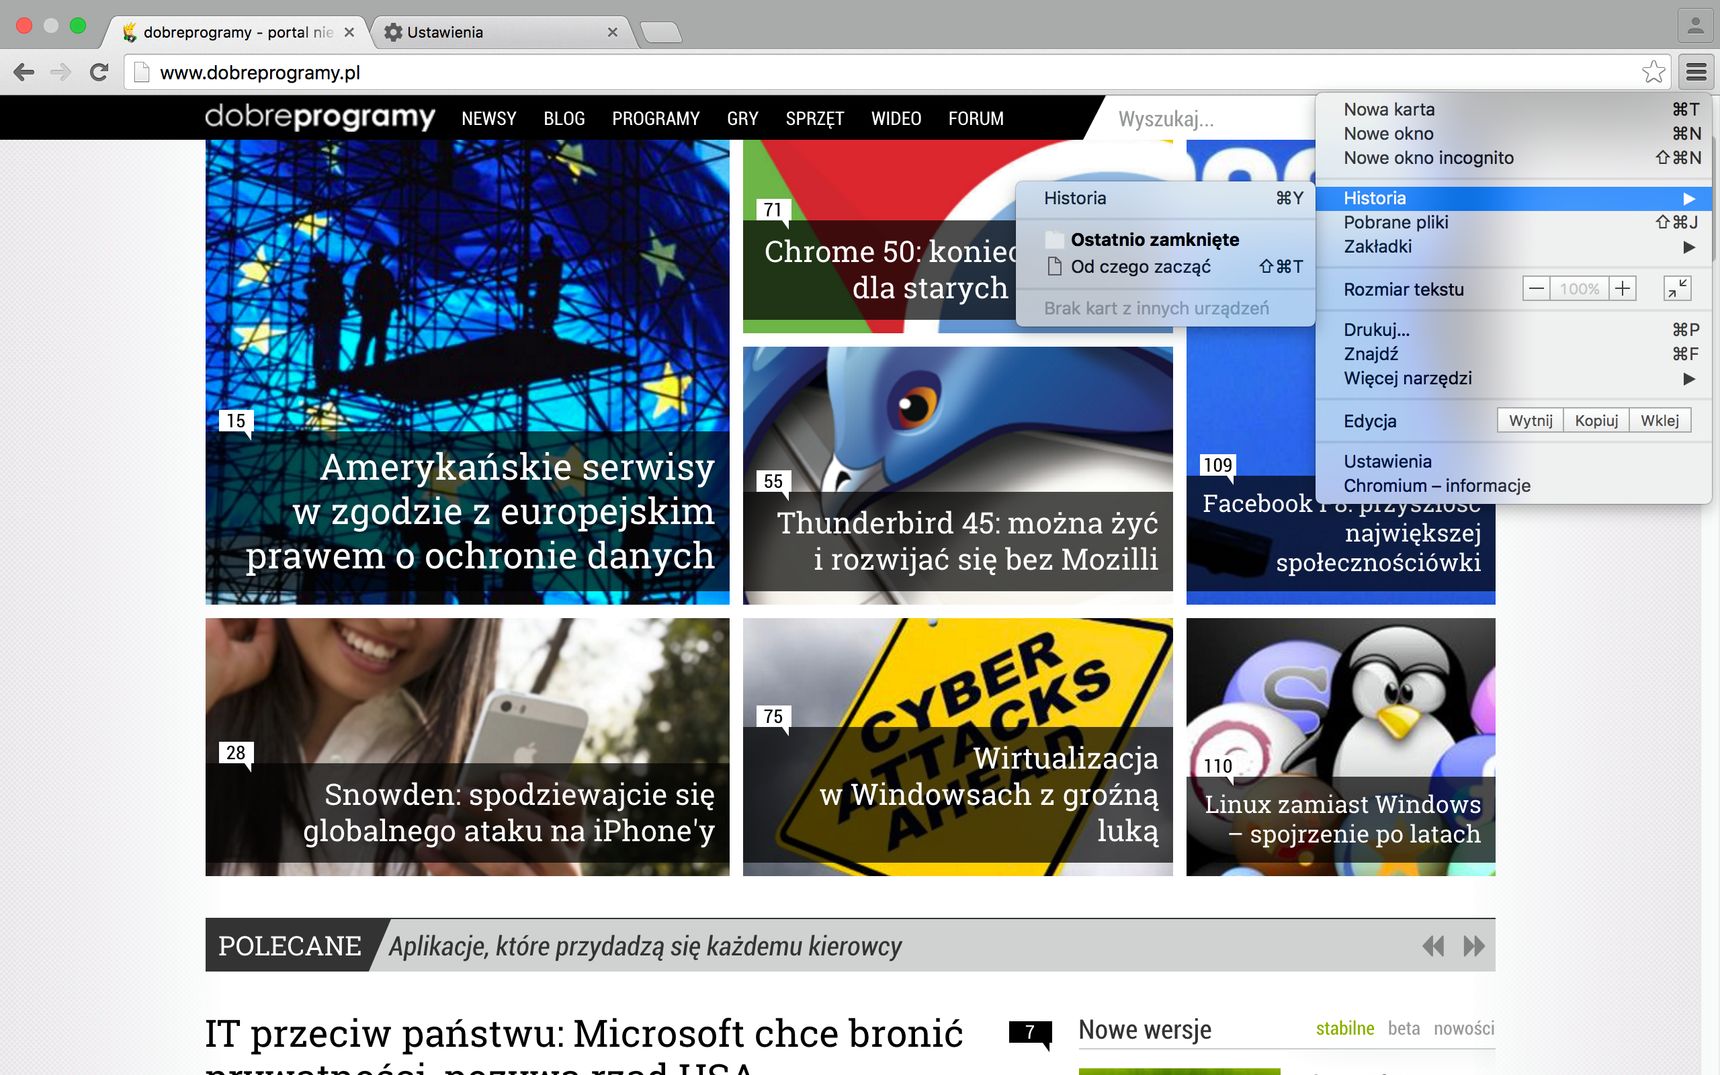Open the user profile icon in title bar
The image size is (1720, 1075).
[1695, 26]
